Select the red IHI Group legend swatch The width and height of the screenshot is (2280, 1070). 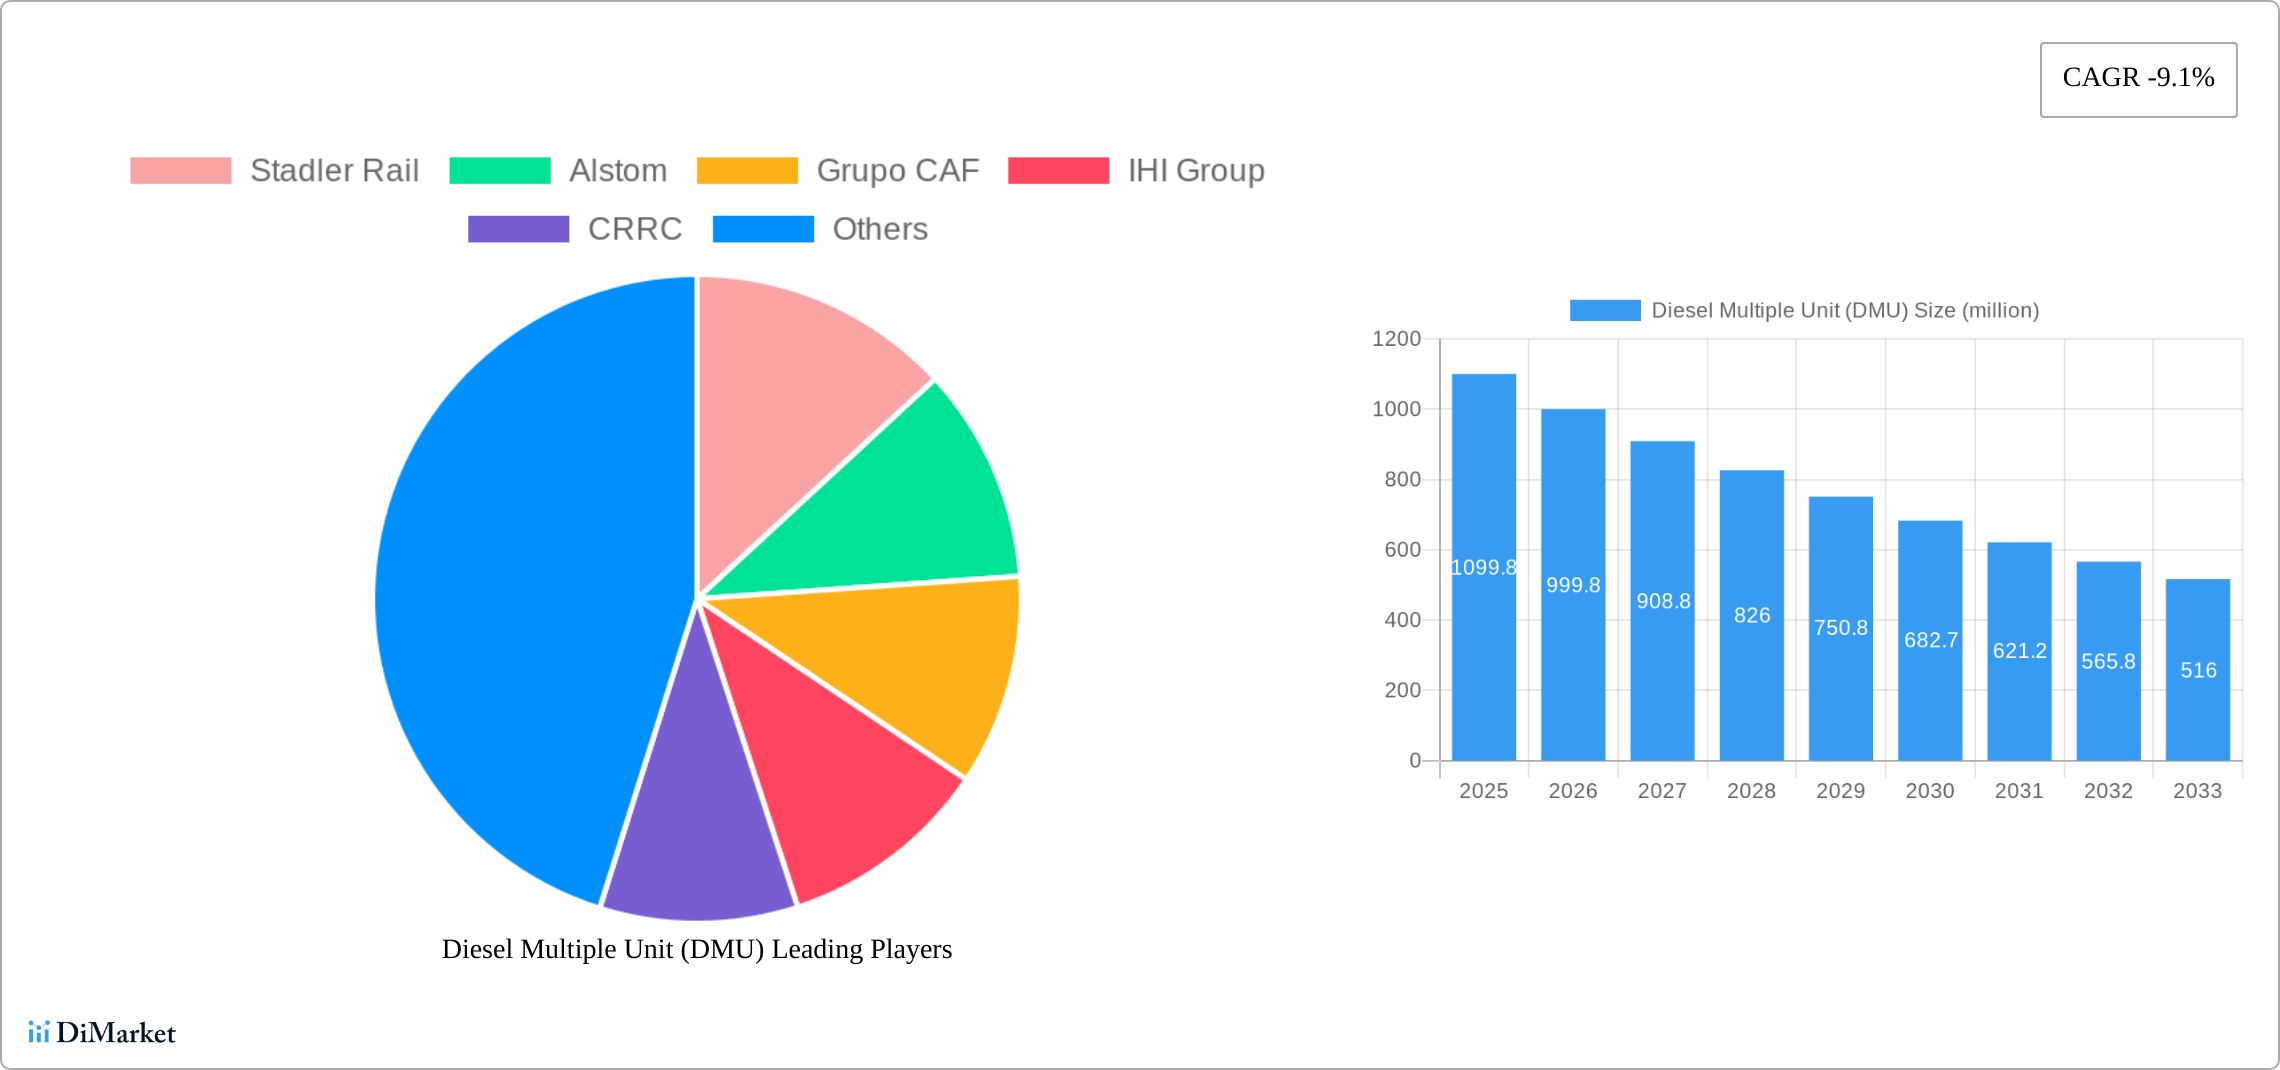pyautogui.click(x=1058, y=170)
